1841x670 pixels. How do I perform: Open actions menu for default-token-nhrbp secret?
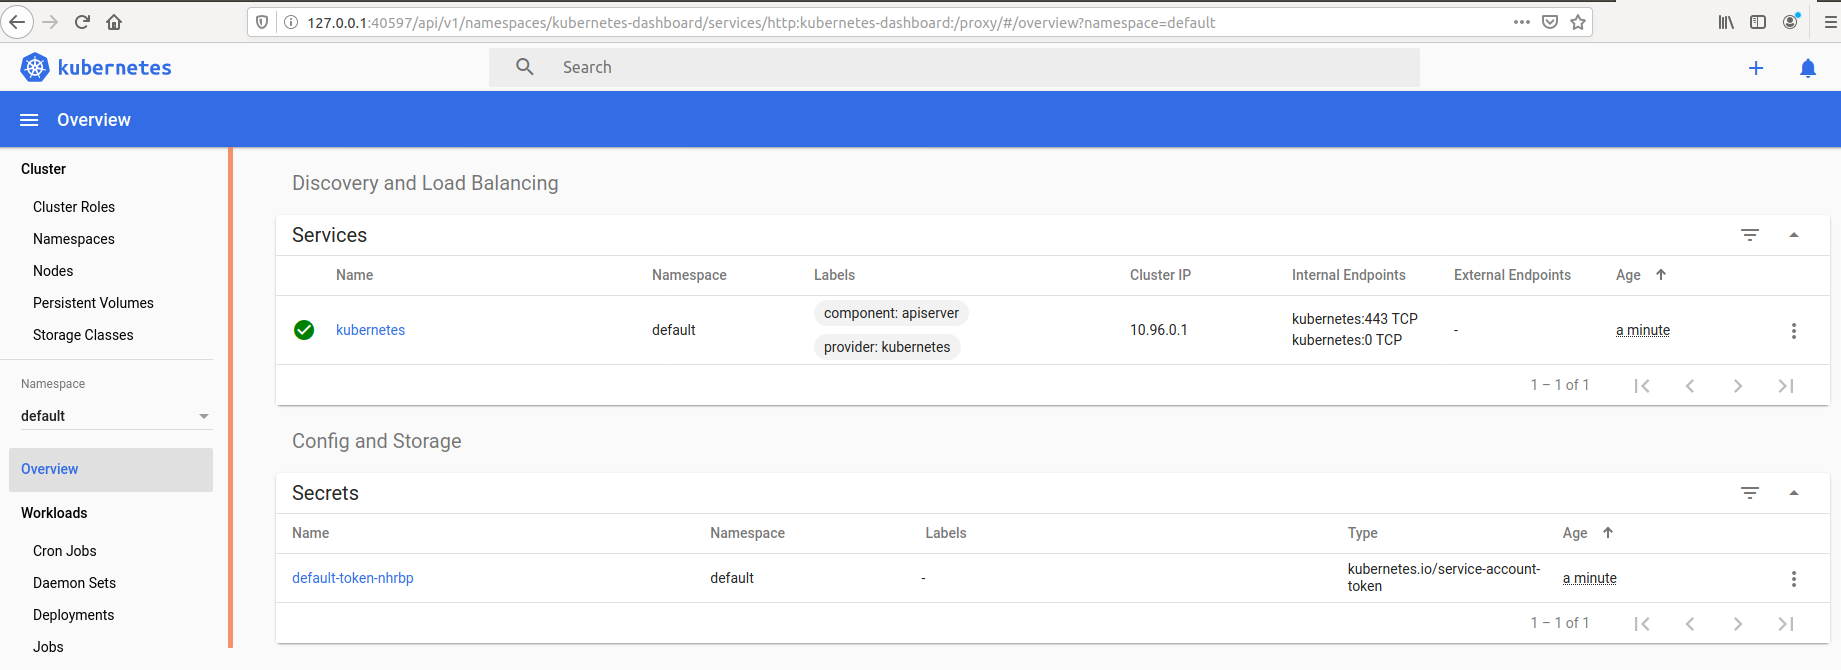click(x=1794, y=579)
